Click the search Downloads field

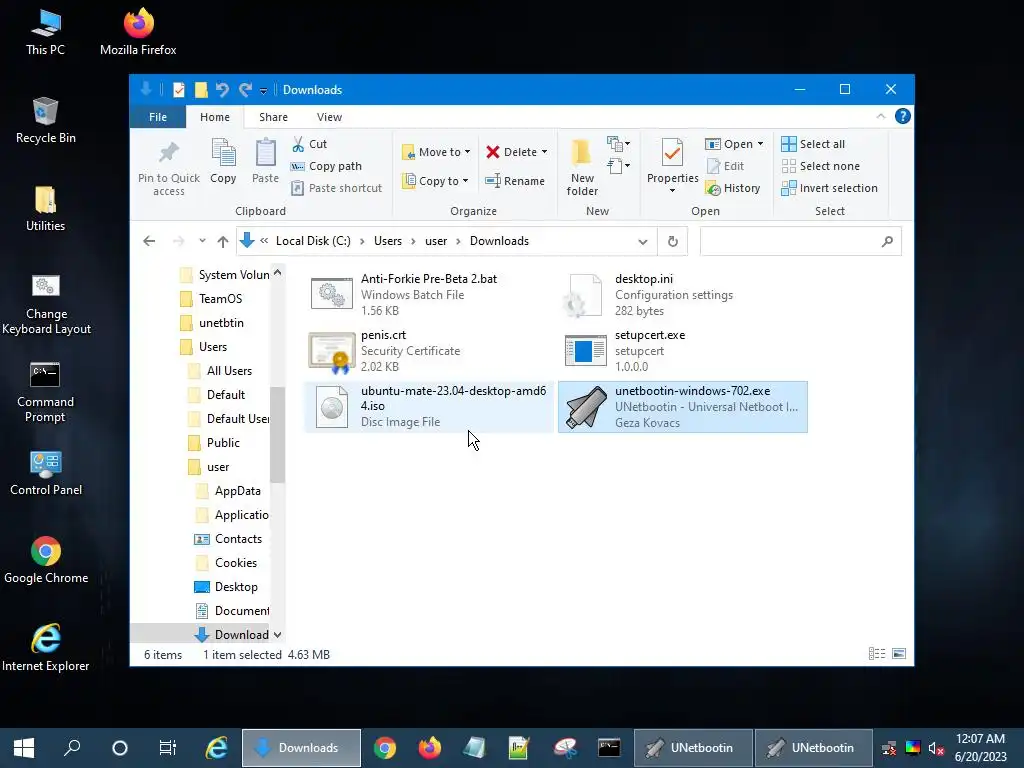click(x=800, y=242)
